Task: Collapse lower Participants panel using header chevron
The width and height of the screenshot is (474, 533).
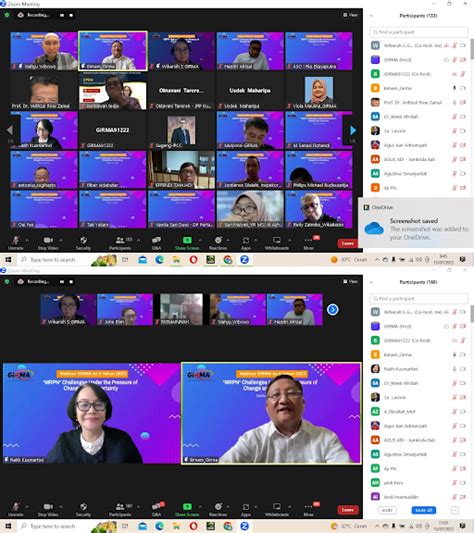Action: point(371,282)
